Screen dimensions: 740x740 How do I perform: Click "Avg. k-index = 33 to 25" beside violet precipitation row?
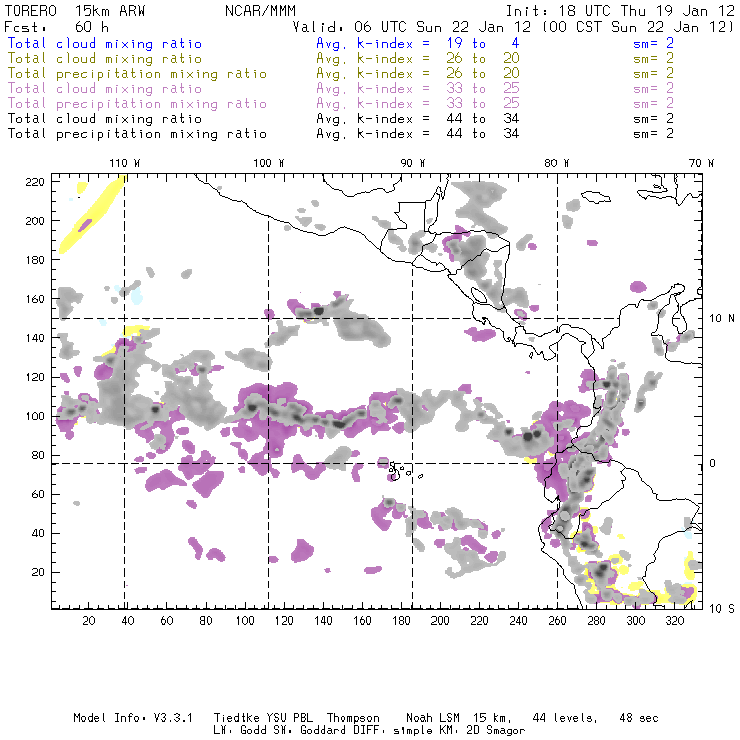418,103
